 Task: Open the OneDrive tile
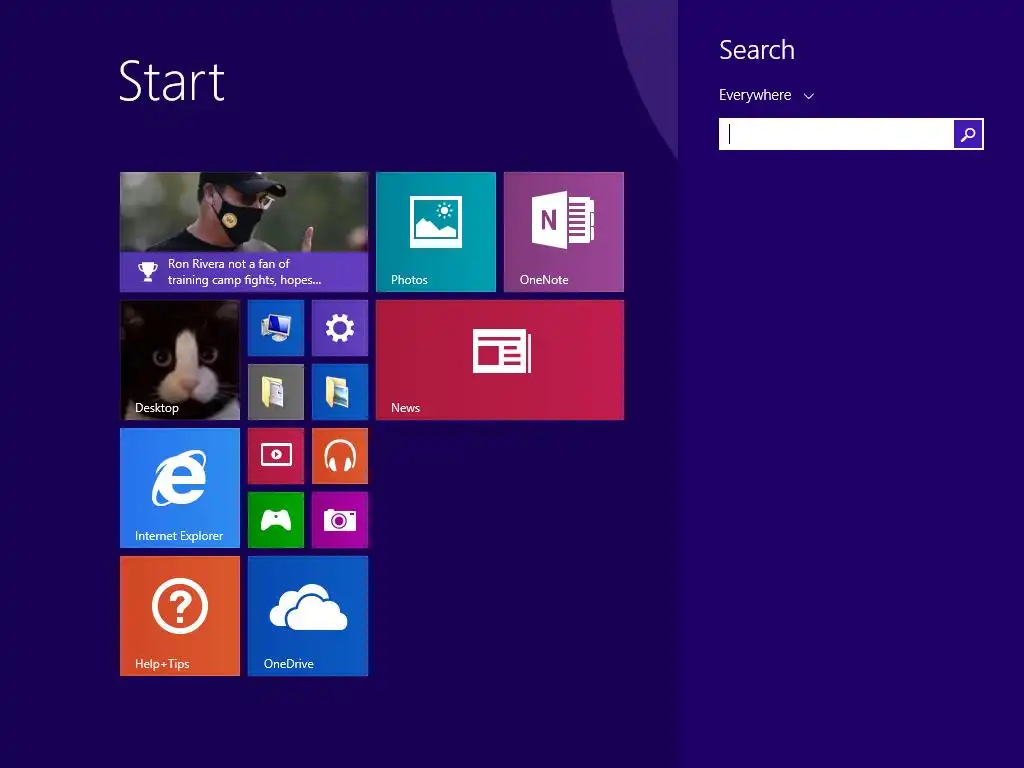click(x=308, y=616)
